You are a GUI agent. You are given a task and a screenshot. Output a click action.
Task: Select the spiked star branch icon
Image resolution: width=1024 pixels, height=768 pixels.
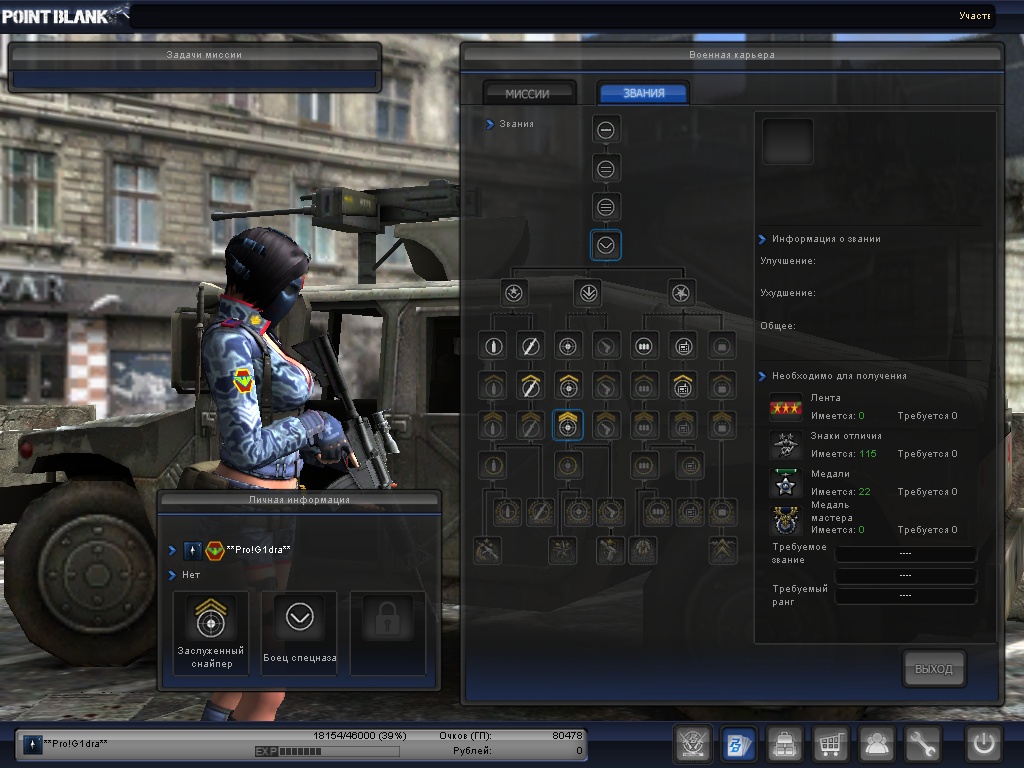(681, 293)
